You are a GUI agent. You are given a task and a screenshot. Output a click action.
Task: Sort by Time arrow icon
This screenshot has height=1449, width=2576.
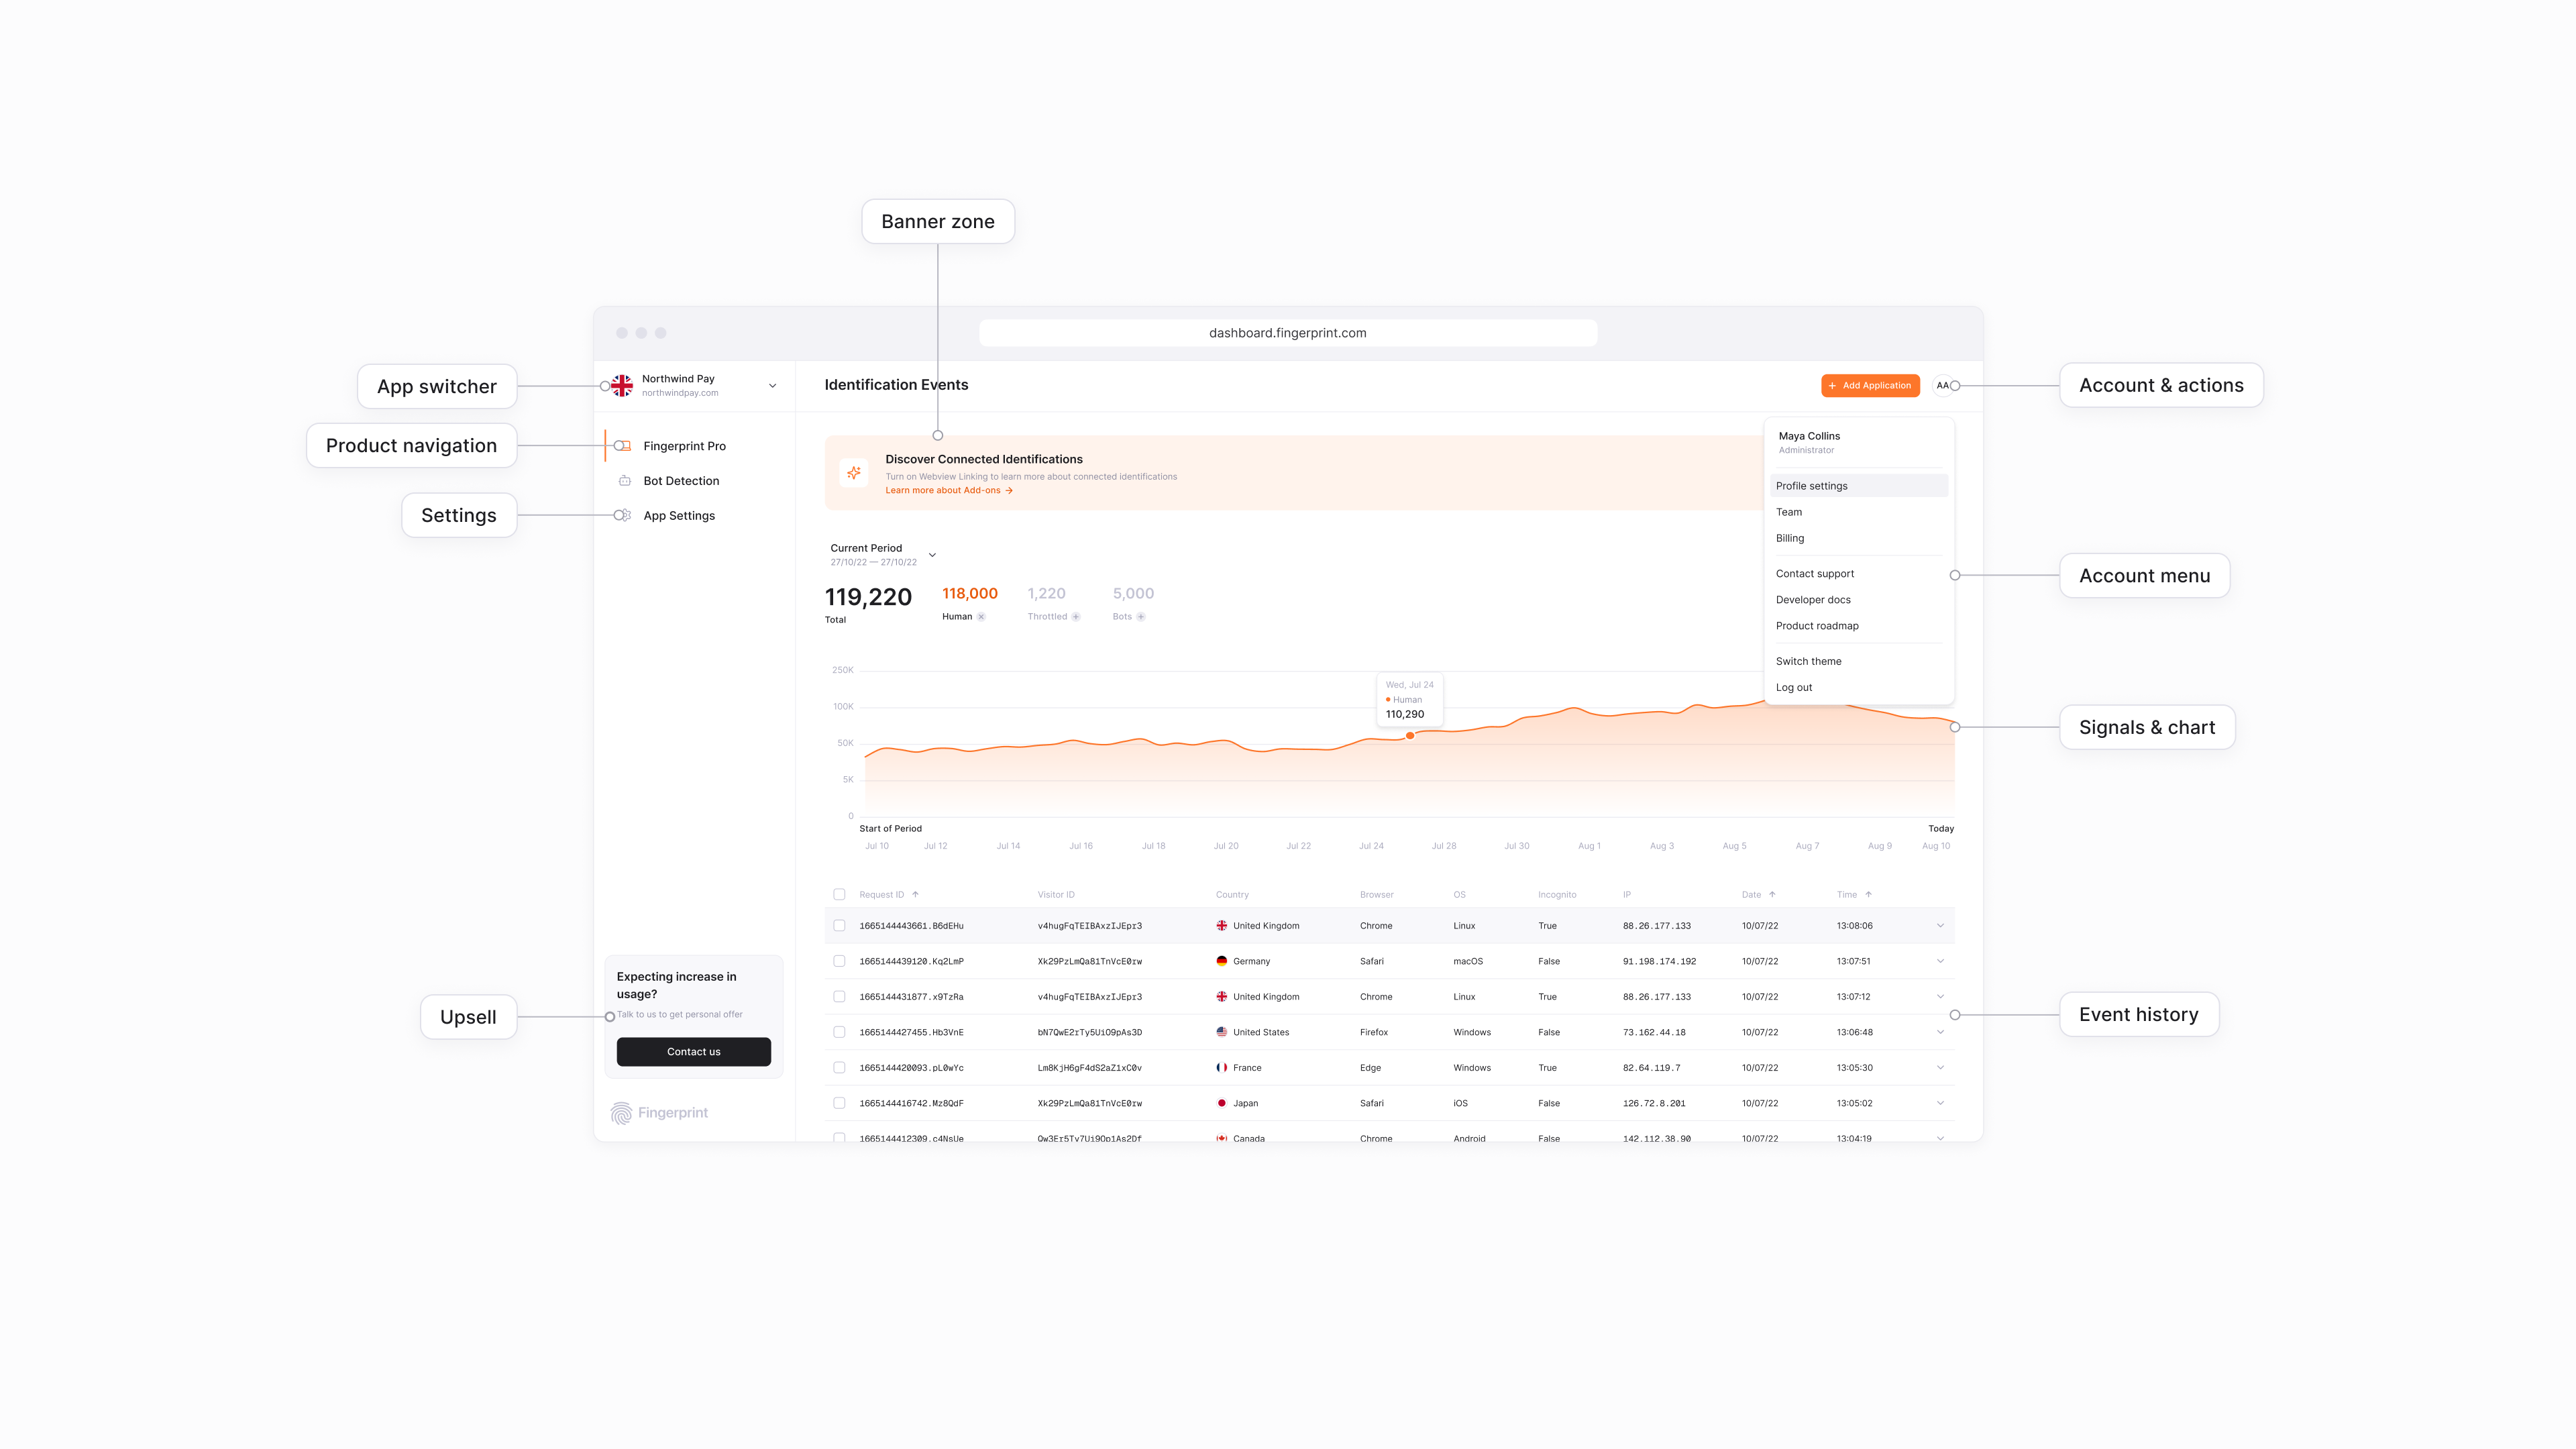(x=1868, y=895)
